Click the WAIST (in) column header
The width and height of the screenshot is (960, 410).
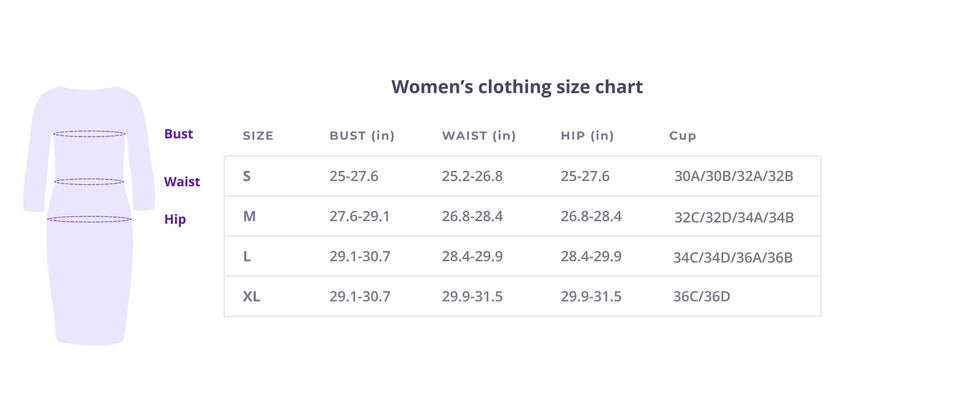pyautogui.click(x=479, y=136)
